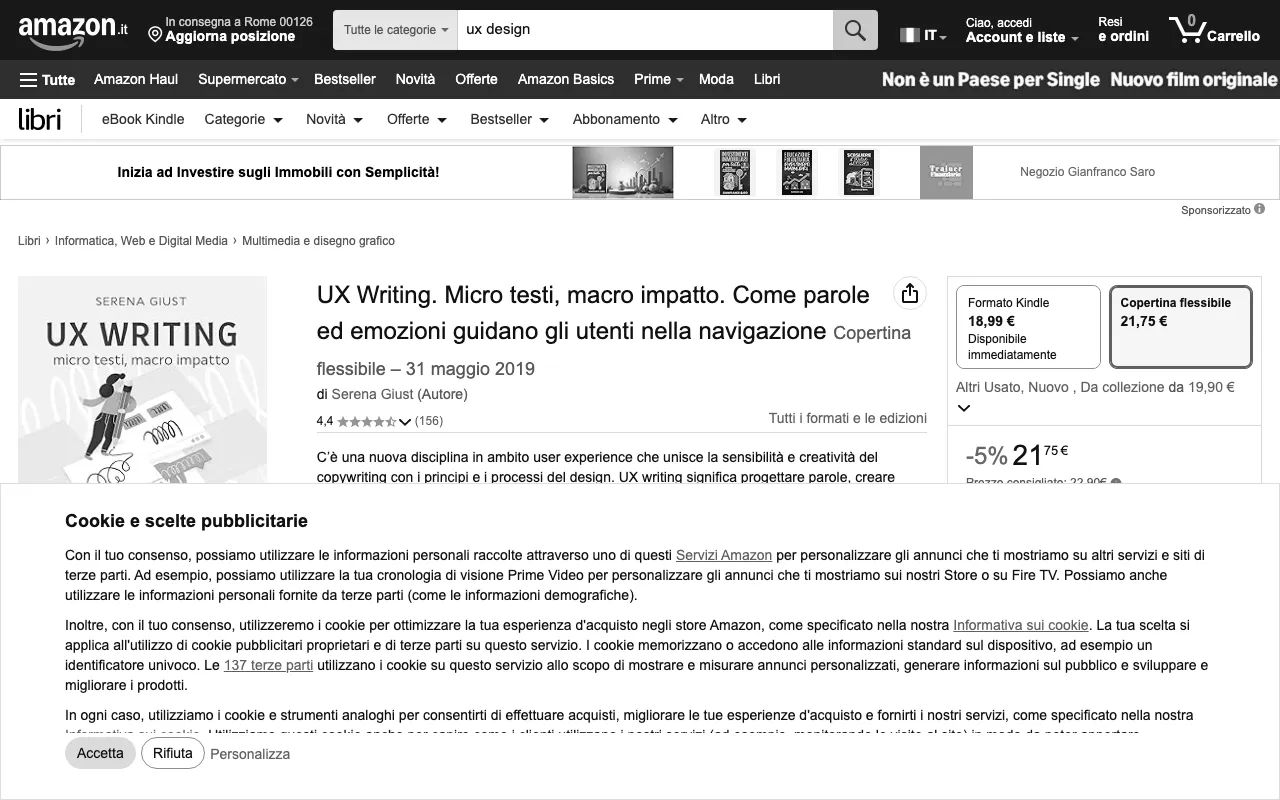Click the star rating graphic

click(x=366, y=421)
